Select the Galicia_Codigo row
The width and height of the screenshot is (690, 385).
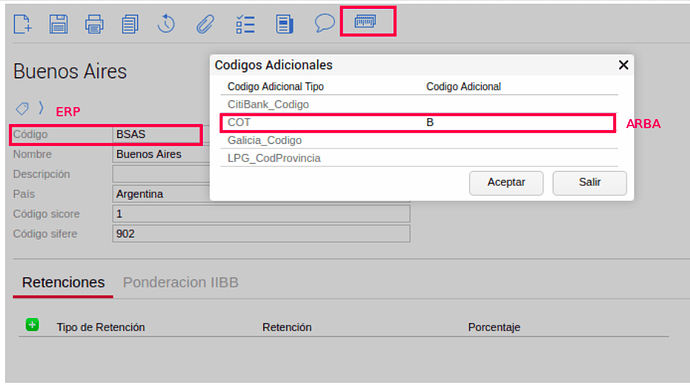[x=419, y=140]
